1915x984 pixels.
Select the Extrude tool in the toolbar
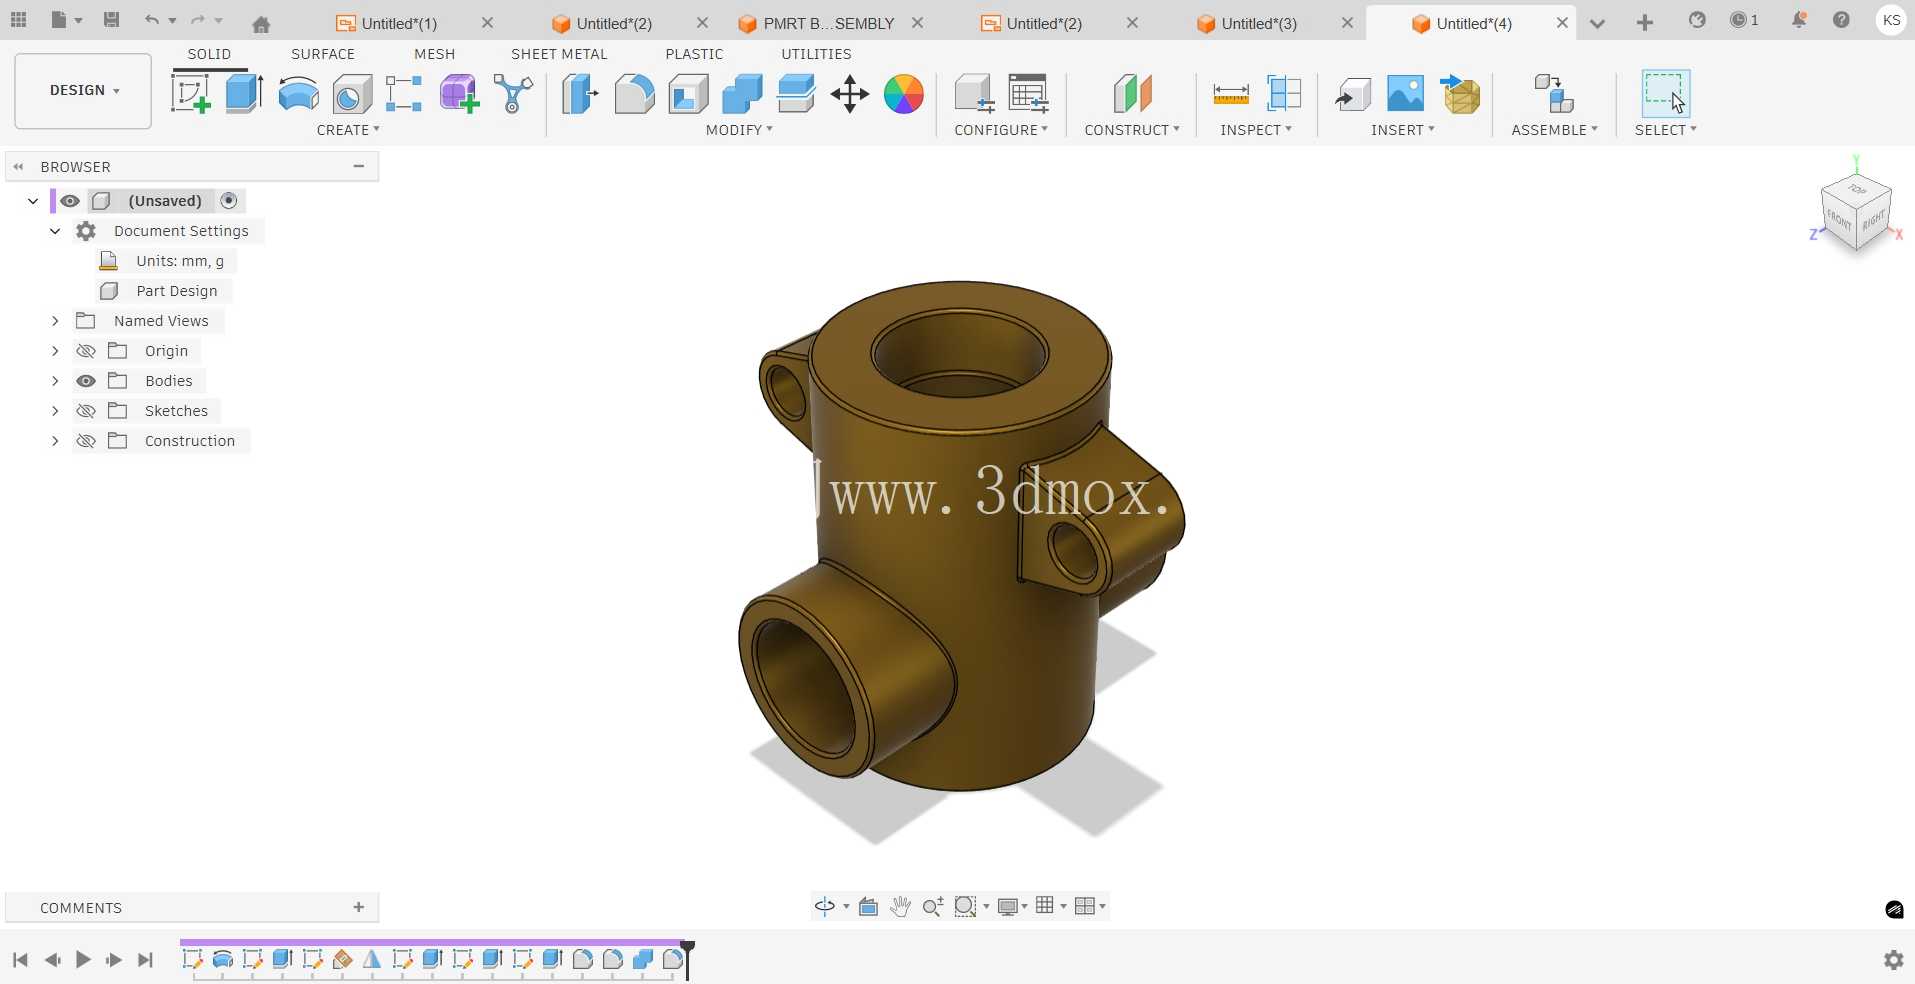pyautogui.click(x=244, y=94)
